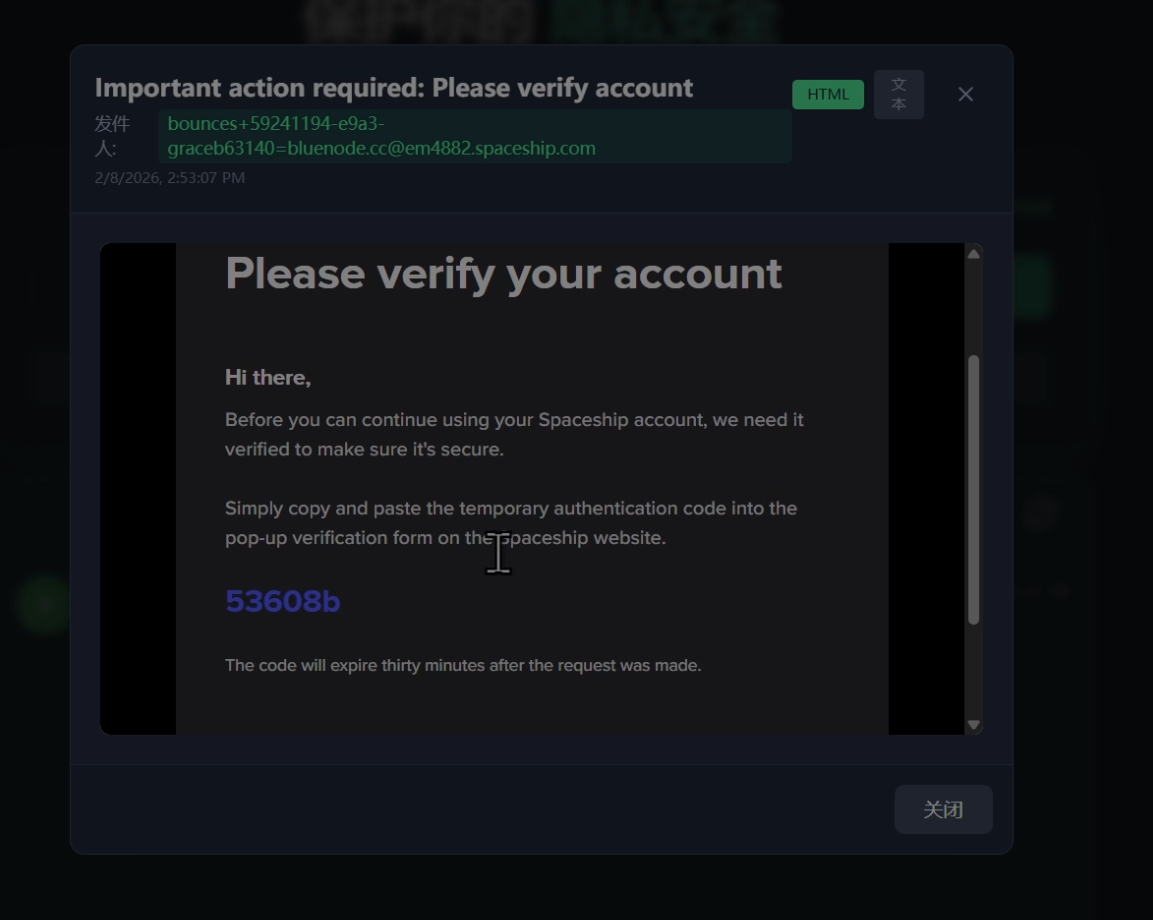Click the email subject title text
The height and width of the screenshot is (920, 1153).
(393, 88)
